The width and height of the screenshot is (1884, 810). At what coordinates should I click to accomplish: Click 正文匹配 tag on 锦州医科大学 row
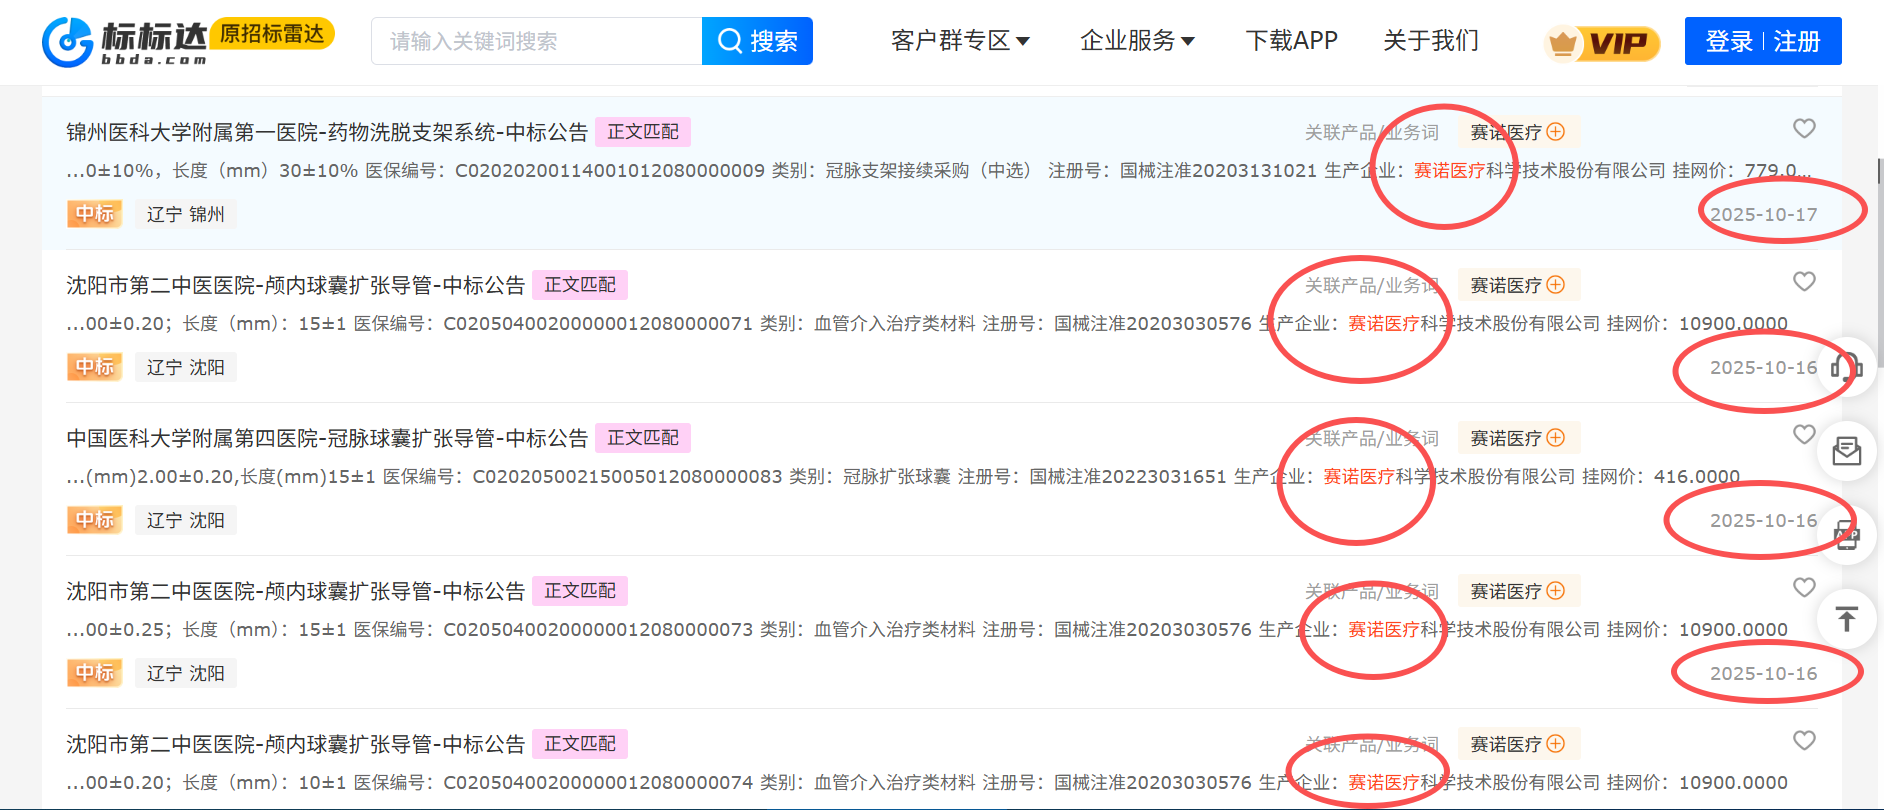click(643, 132)
